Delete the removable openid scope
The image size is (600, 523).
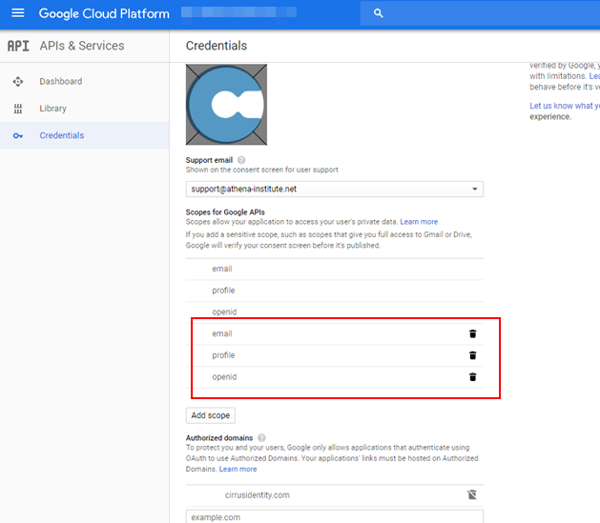473,377
